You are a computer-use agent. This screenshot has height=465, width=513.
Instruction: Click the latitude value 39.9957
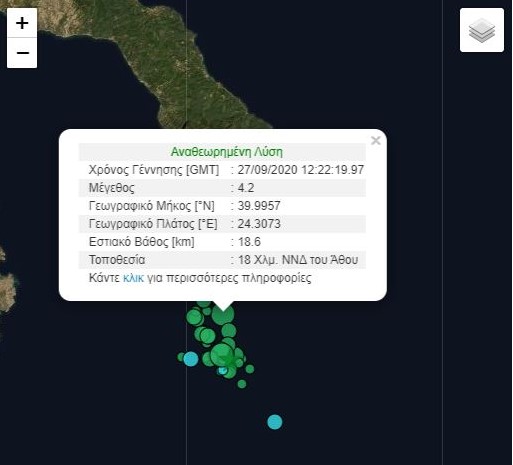tap(259, 206)
